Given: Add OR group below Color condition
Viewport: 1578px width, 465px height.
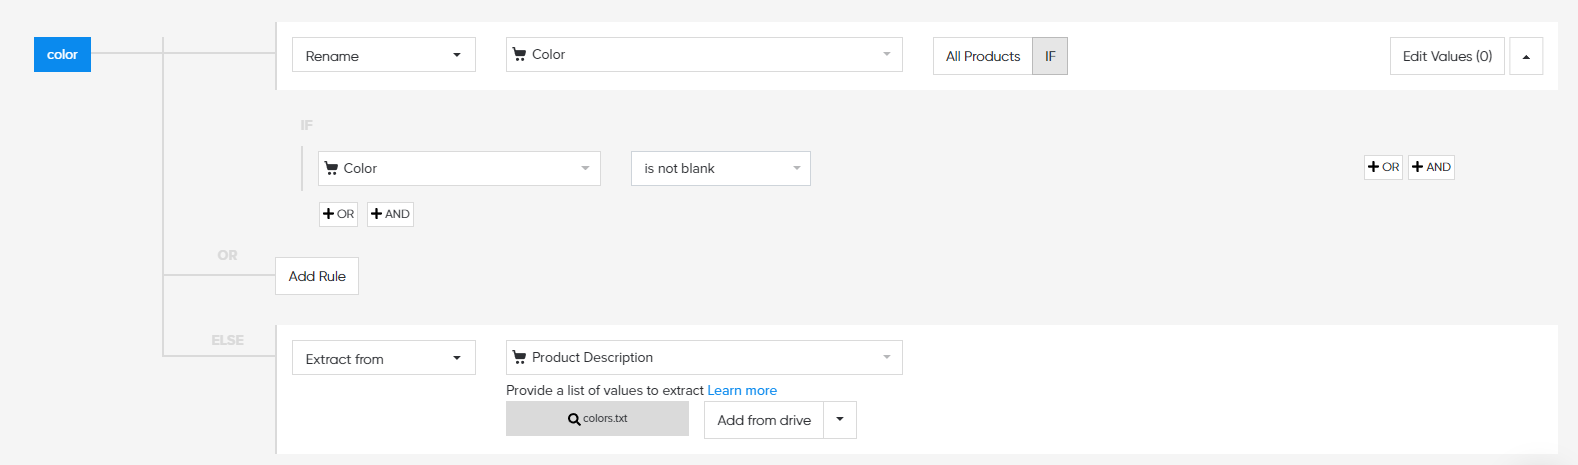Looking at the screenshot, I should click(x=338, y=214).
